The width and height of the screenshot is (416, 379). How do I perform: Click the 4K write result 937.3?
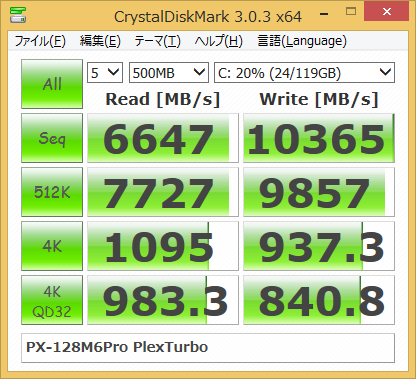point(319,246)
